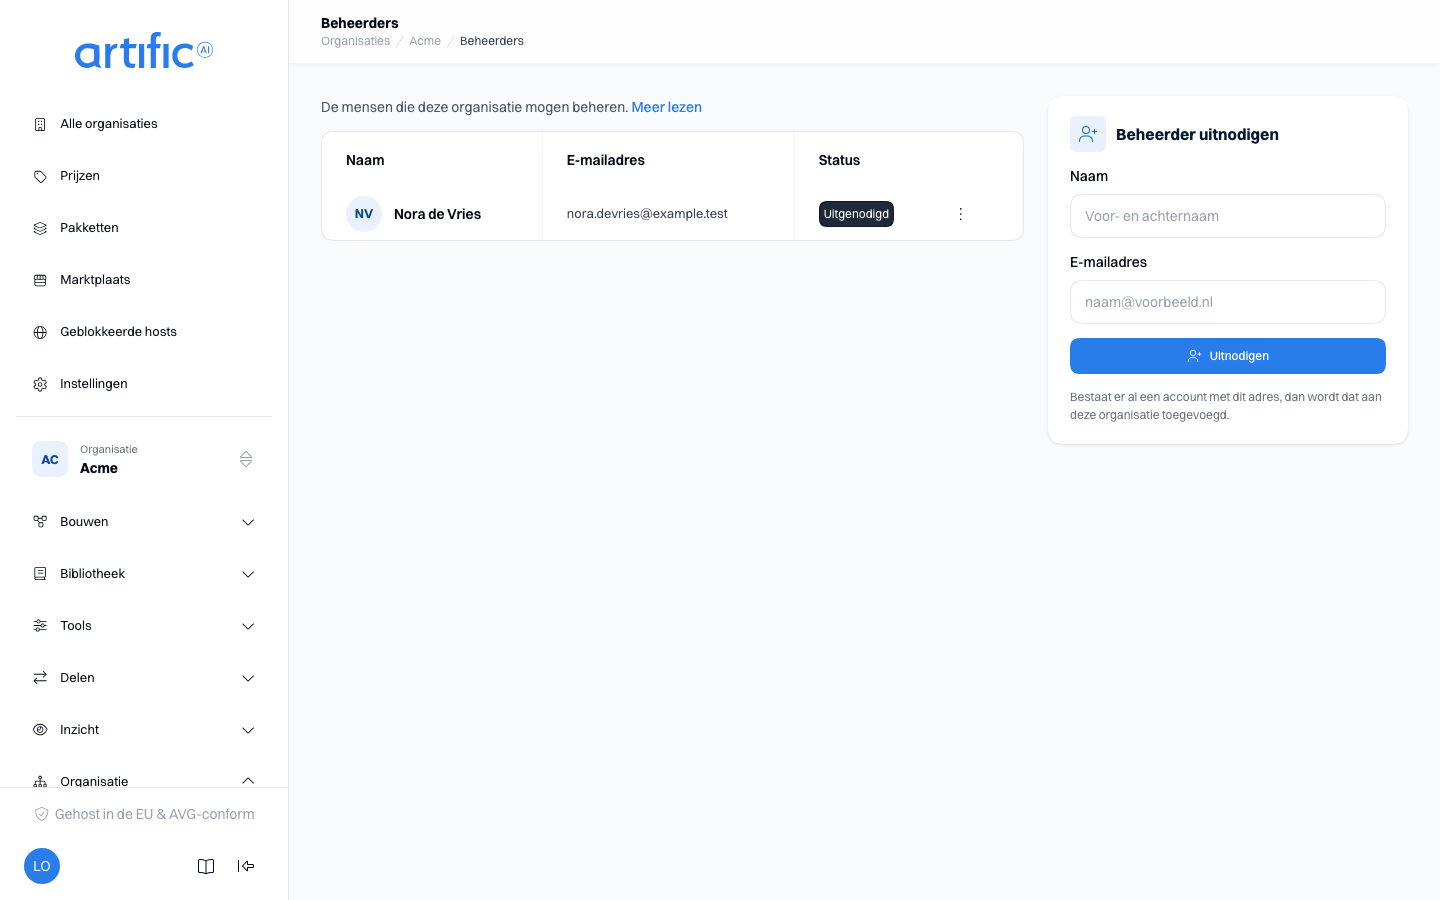
Task: Click the Organisaties breadcrumb
Action: coord(355,41)
